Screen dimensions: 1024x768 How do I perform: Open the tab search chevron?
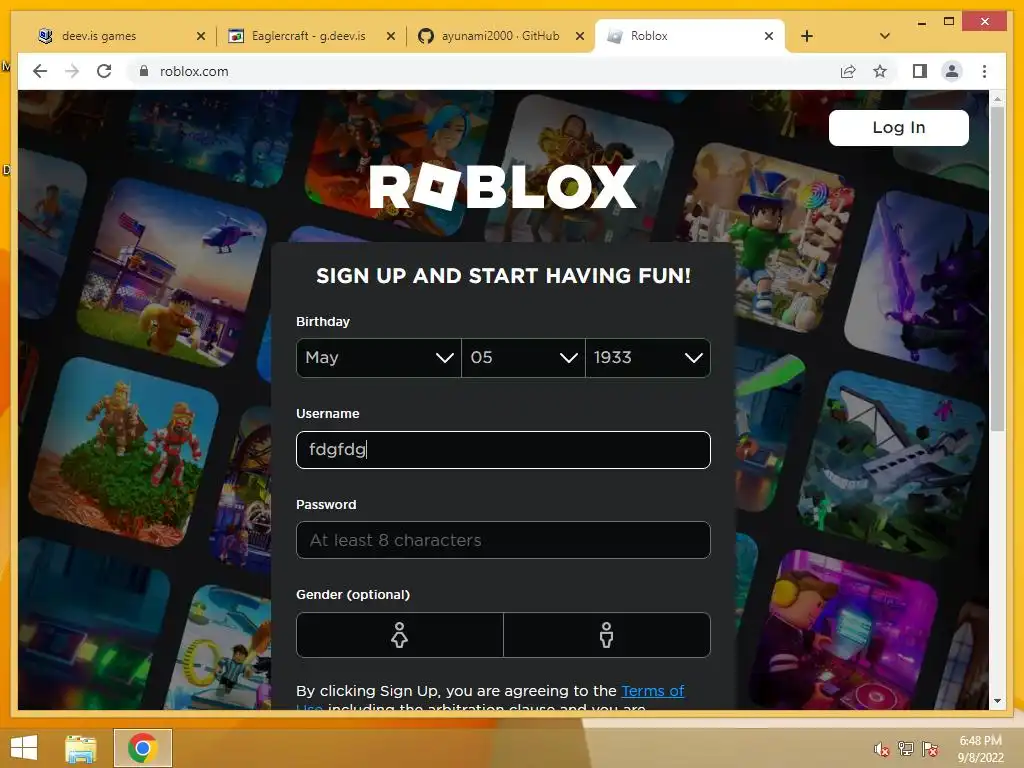pos(885,36)
